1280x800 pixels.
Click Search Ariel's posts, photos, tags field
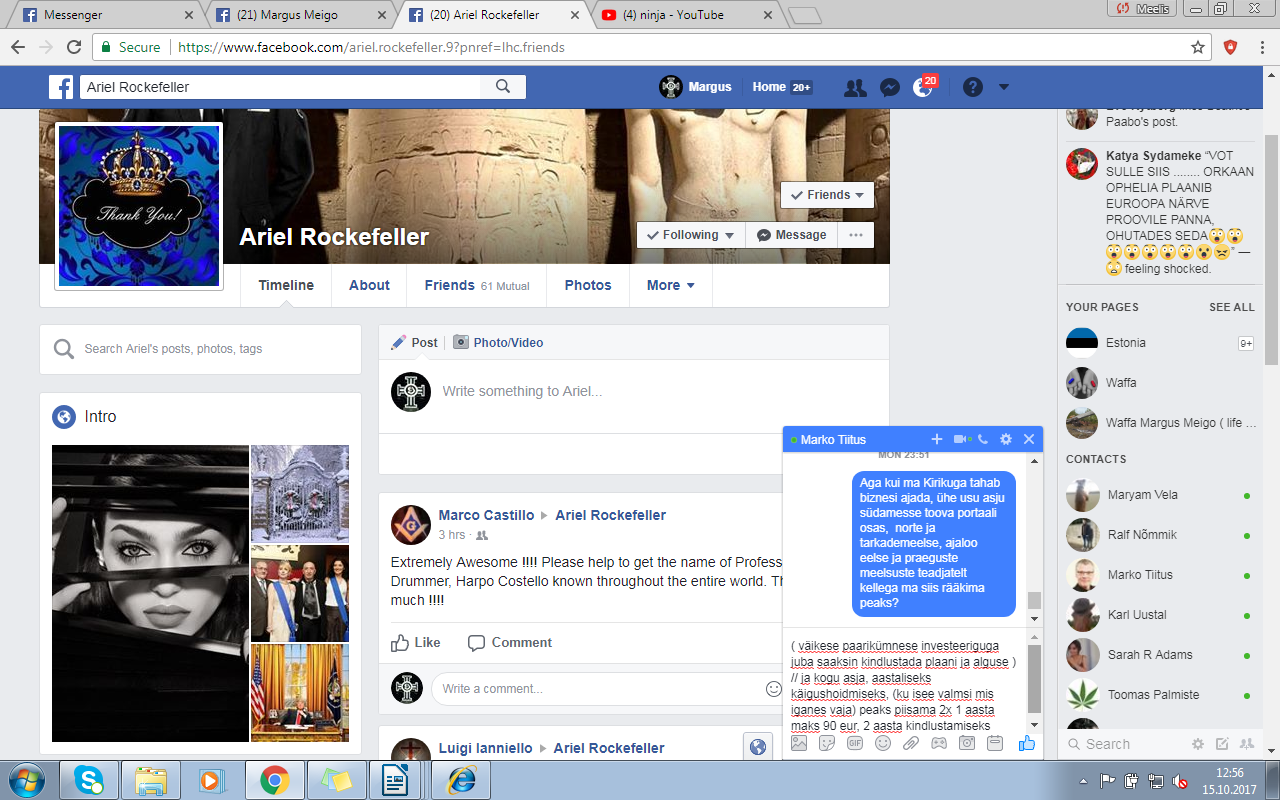[x=200, y=349]
